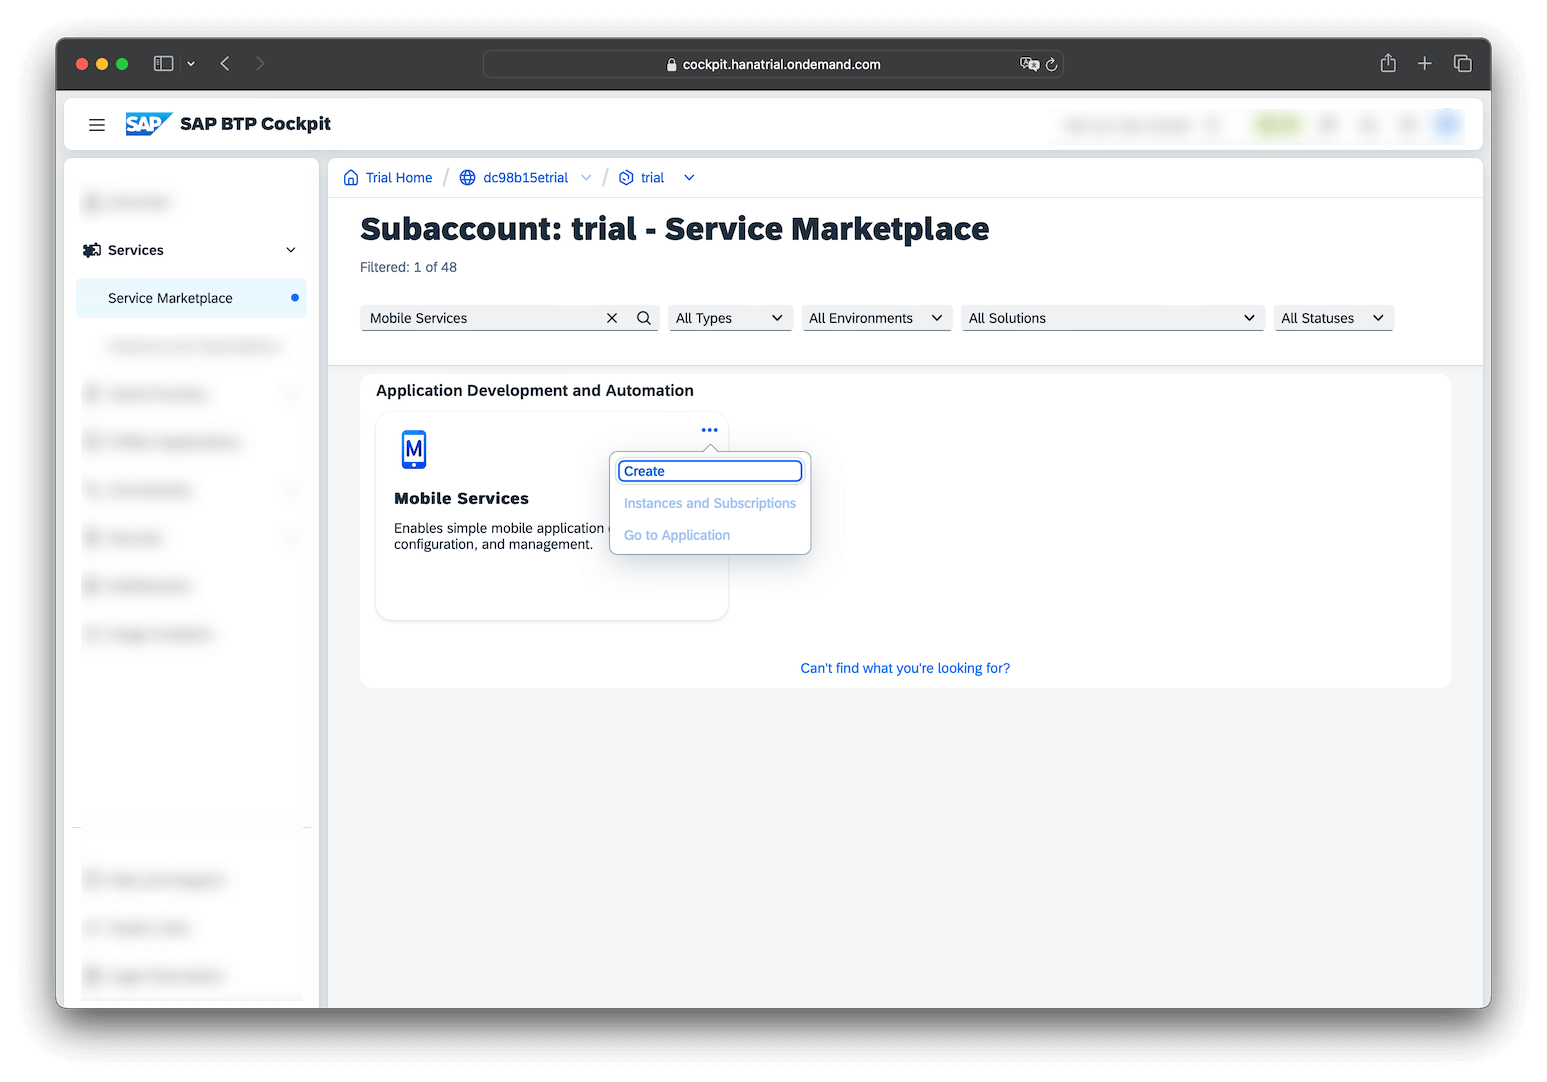Screen dimensions: 1547x1082
Task: Open the navigation hamburger menu
Action: point(97,124)
